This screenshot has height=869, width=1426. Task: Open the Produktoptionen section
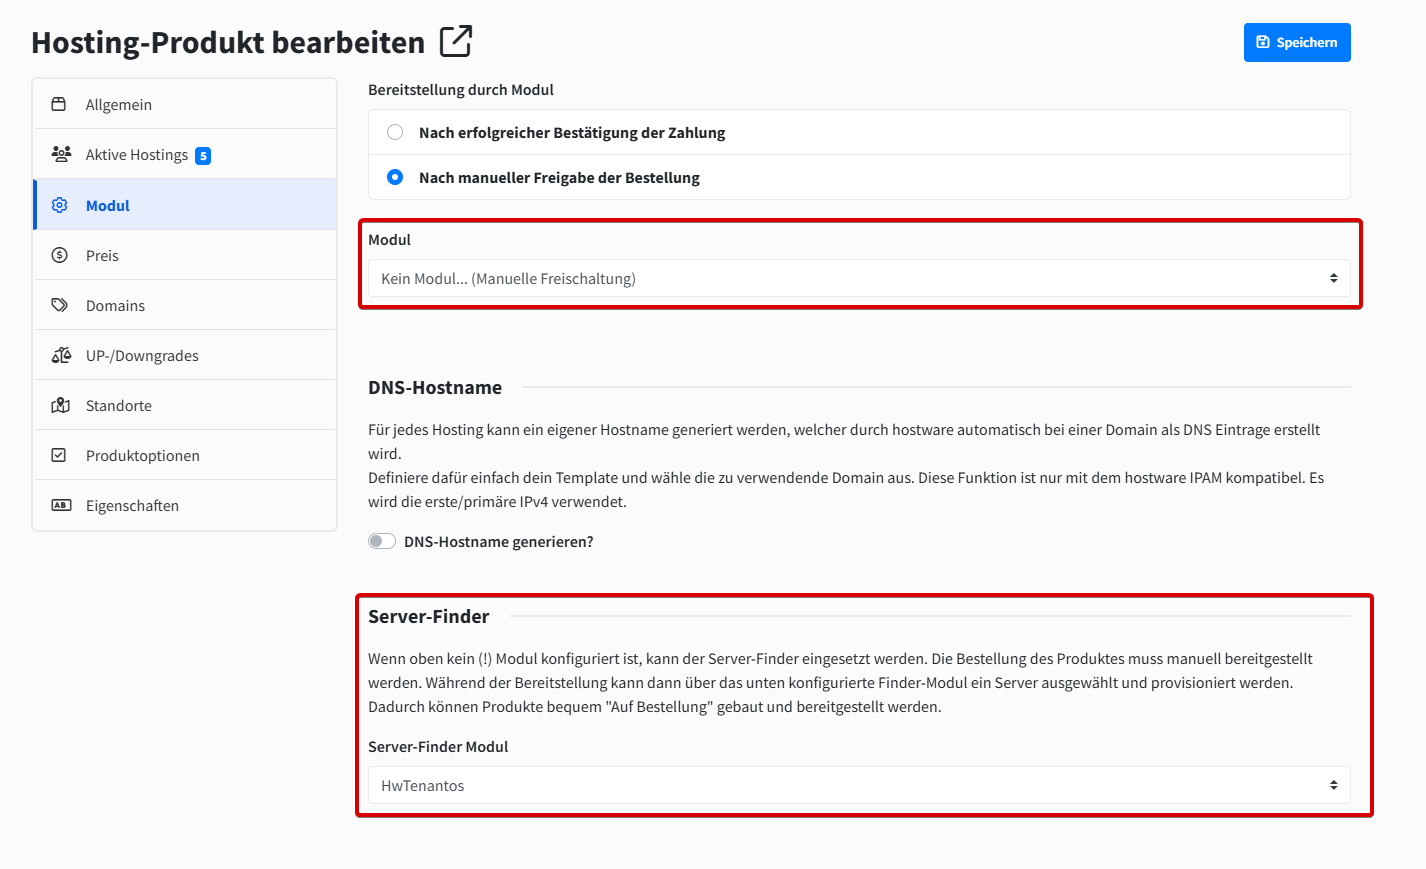pyautogui.click(x=143, y=456)
